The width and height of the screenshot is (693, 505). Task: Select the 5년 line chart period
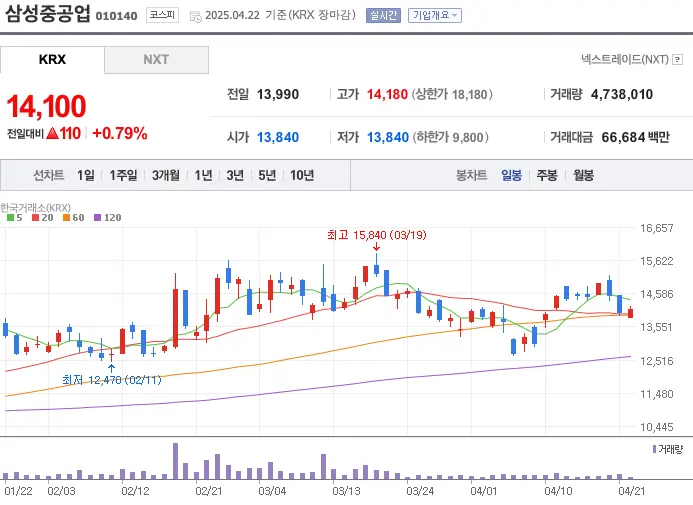[267, 175]
